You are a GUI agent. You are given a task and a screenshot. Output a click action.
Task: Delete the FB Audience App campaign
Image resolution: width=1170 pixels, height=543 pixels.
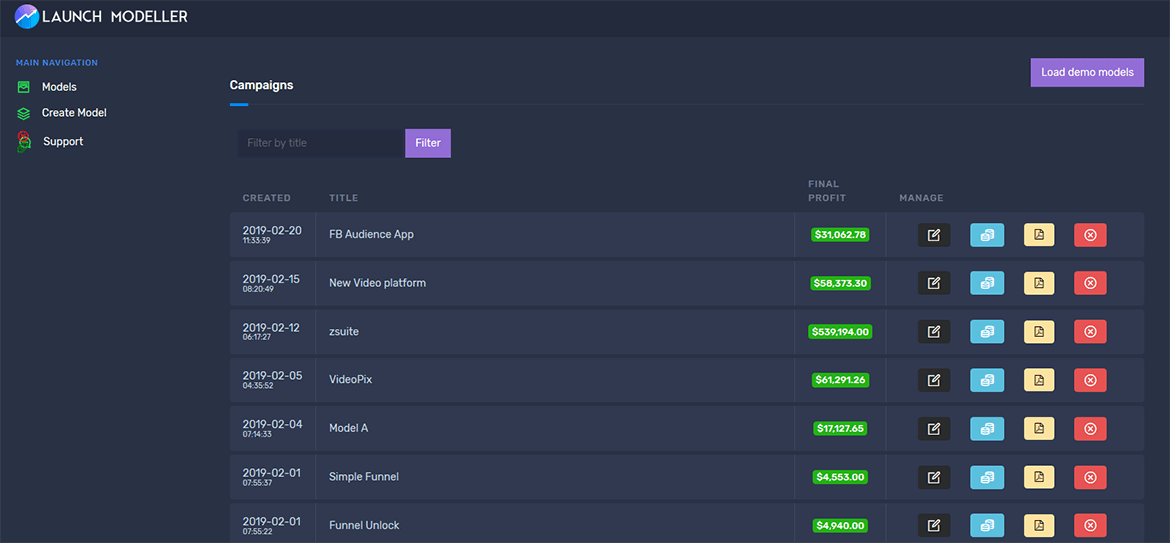[x=1090, y=235]
